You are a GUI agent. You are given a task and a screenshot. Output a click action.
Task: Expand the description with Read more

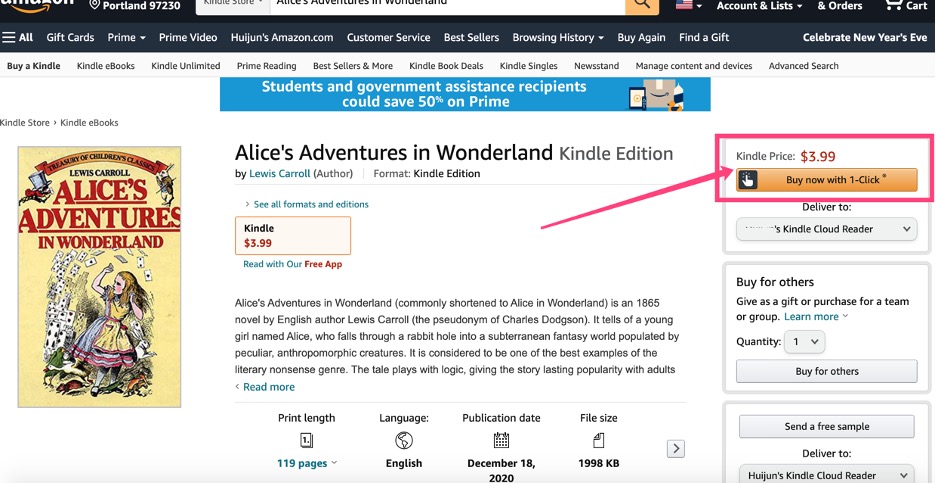point(268,387)
